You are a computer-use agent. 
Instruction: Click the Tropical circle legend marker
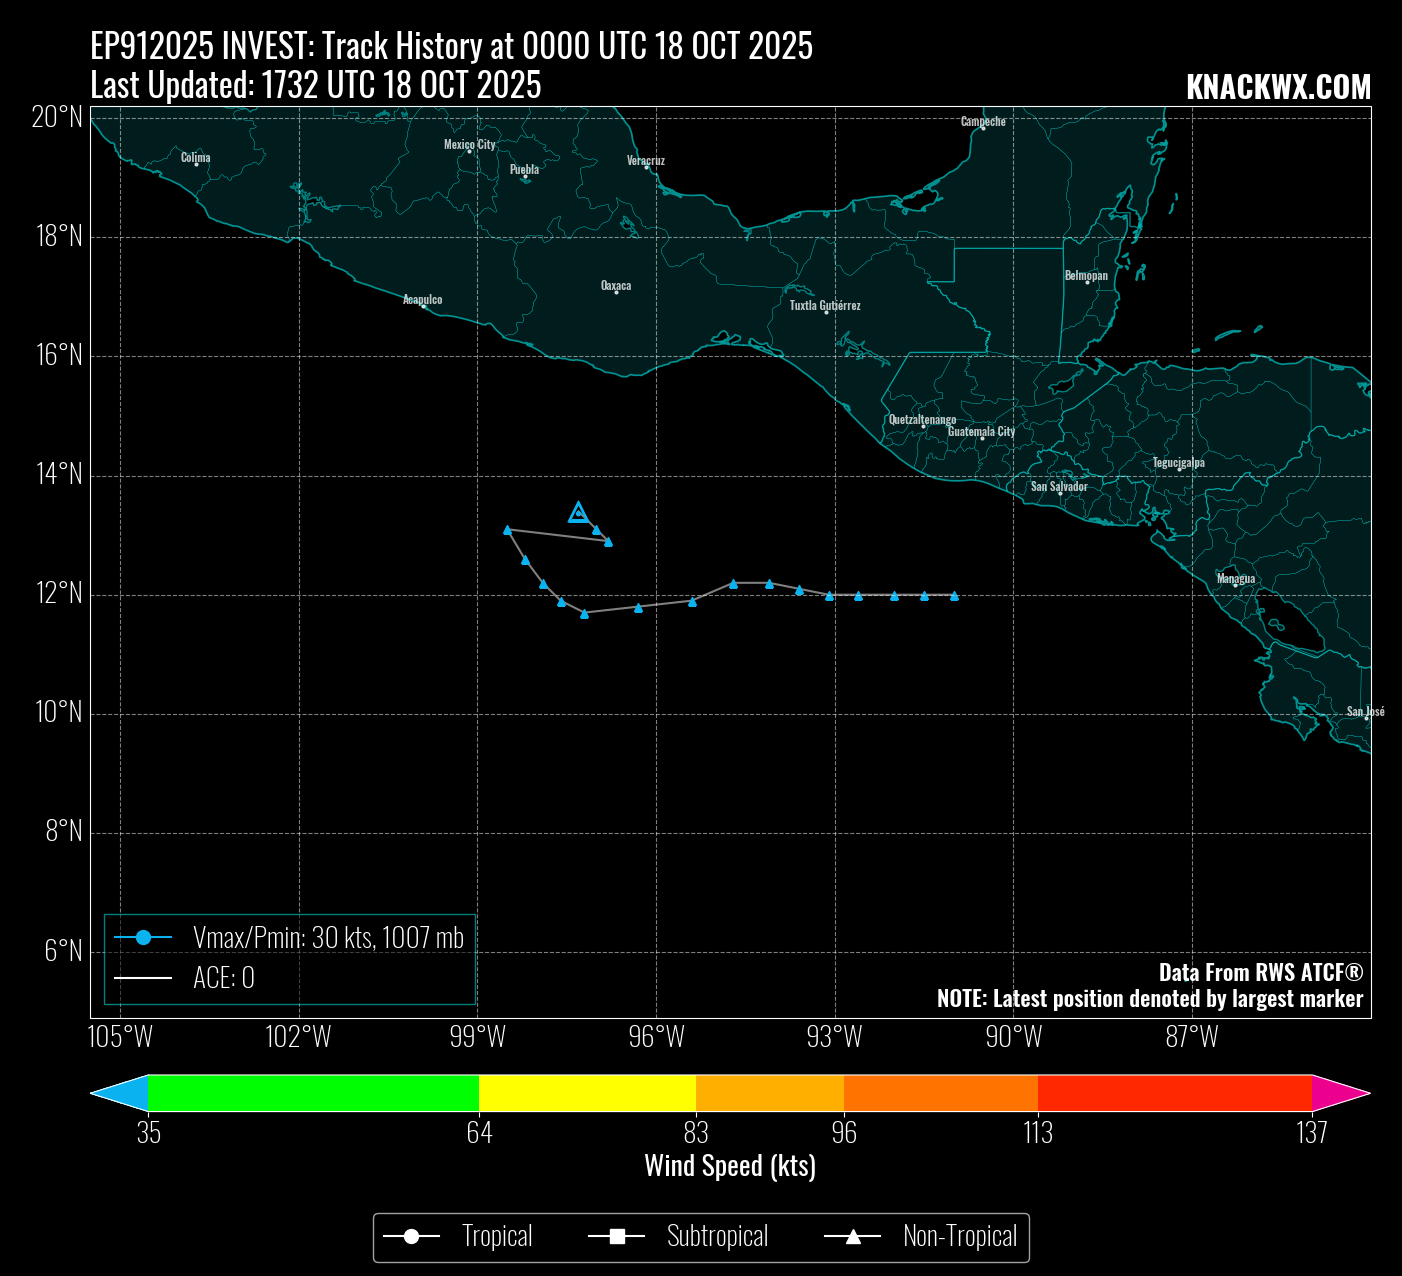pyautogui.click(x=411, y=1238)
